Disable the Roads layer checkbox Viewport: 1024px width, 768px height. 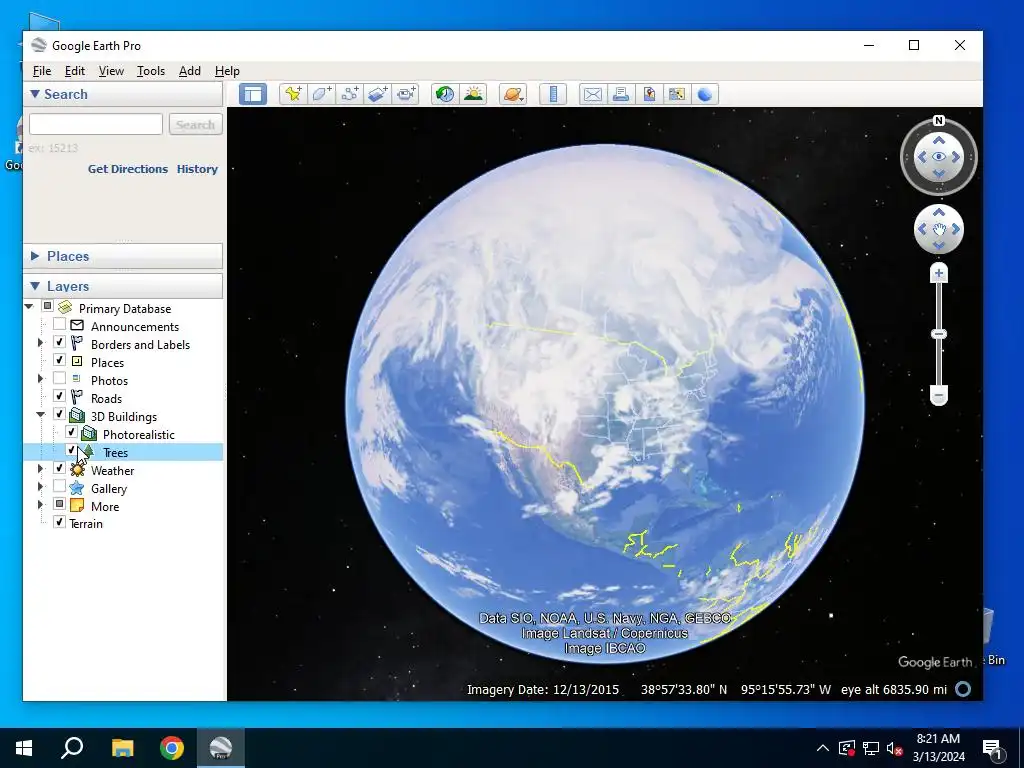(x=59, y=396)
